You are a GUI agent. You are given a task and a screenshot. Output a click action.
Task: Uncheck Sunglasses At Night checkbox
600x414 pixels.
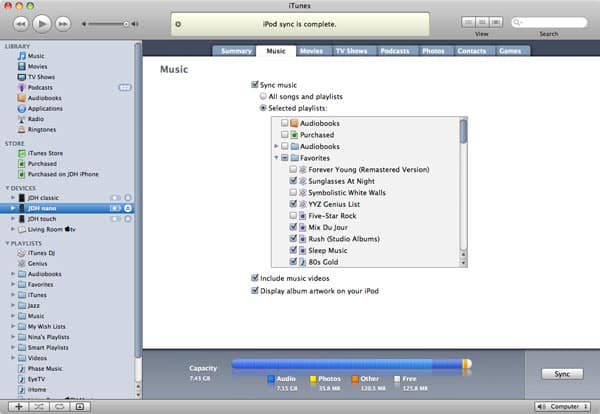(293, 181)
